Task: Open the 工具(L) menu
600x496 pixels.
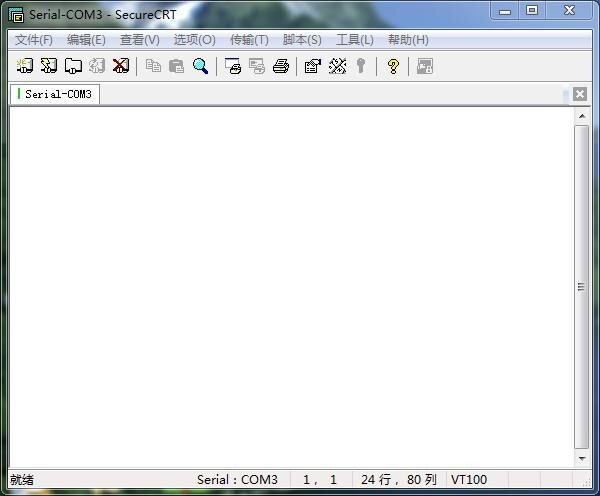Action: [355, 40]
